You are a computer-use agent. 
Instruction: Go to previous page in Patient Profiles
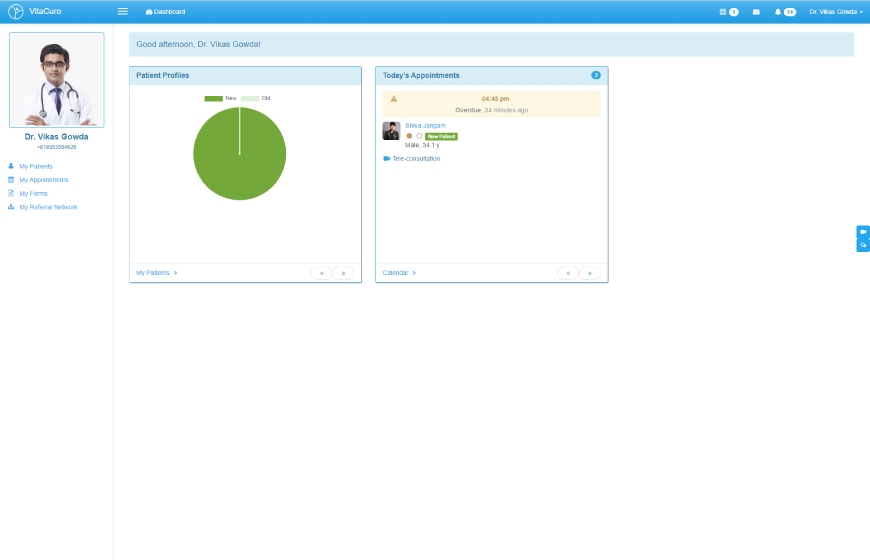tap(322, 273)
